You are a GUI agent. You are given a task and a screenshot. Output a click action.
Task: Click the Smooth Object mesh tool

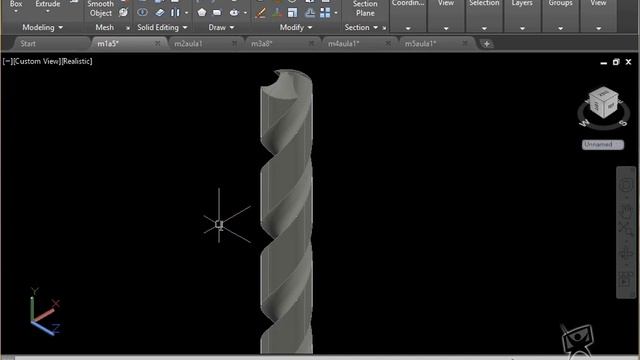tap(100, 9)
